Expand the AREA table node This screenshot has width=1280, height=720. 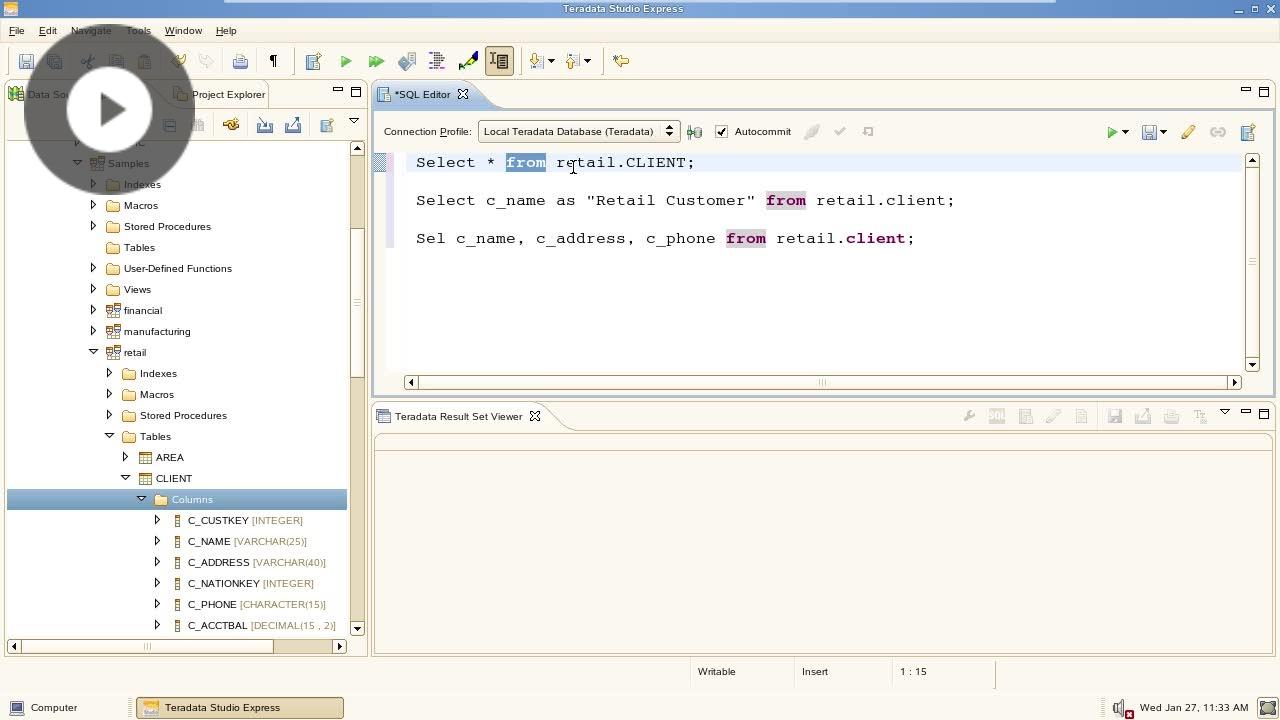125,457
